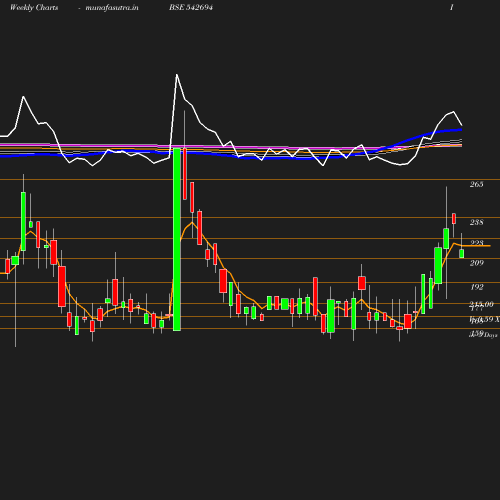Click the 209 price level label
The width and height of the screenshot is (500, 500).
476,263
